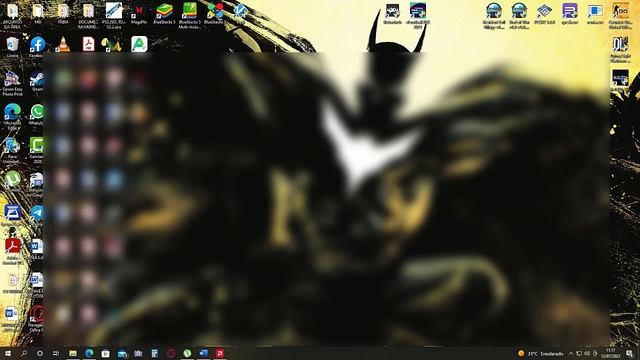Open the Facebook desktop shortcut

click(x=37, y=45)
